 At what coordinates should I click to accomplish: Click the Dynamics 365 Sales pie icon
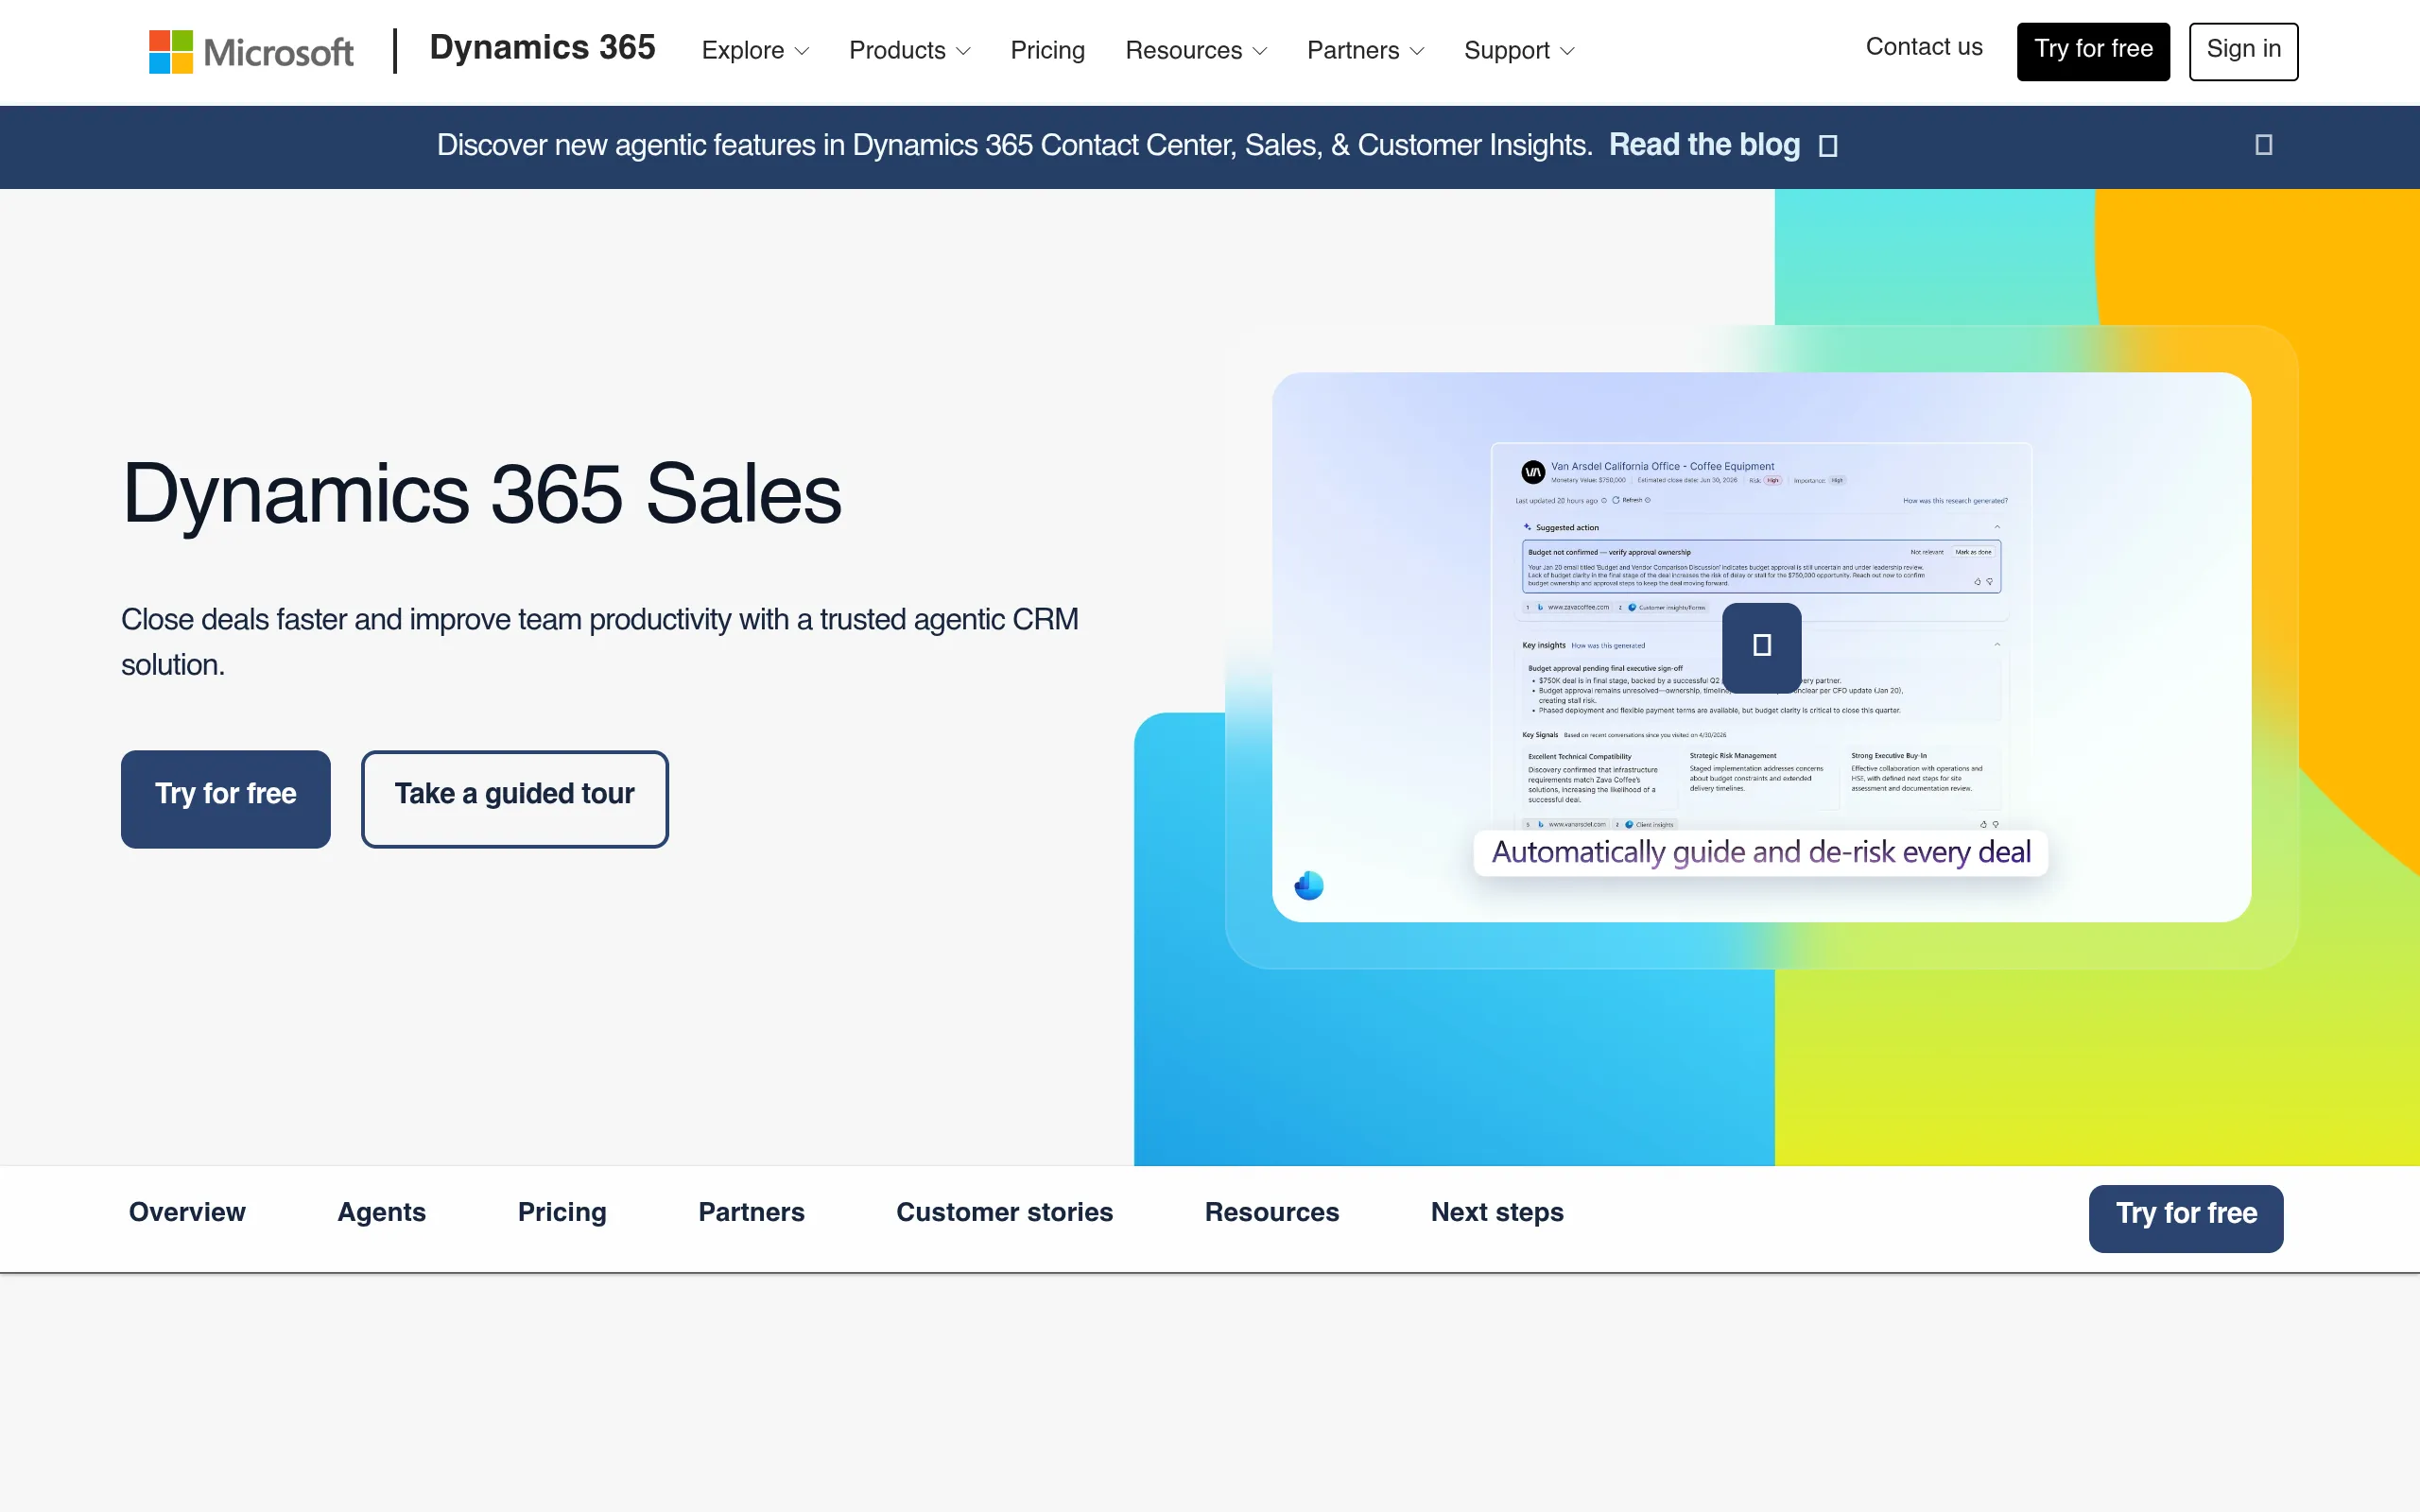point(1309,885)
